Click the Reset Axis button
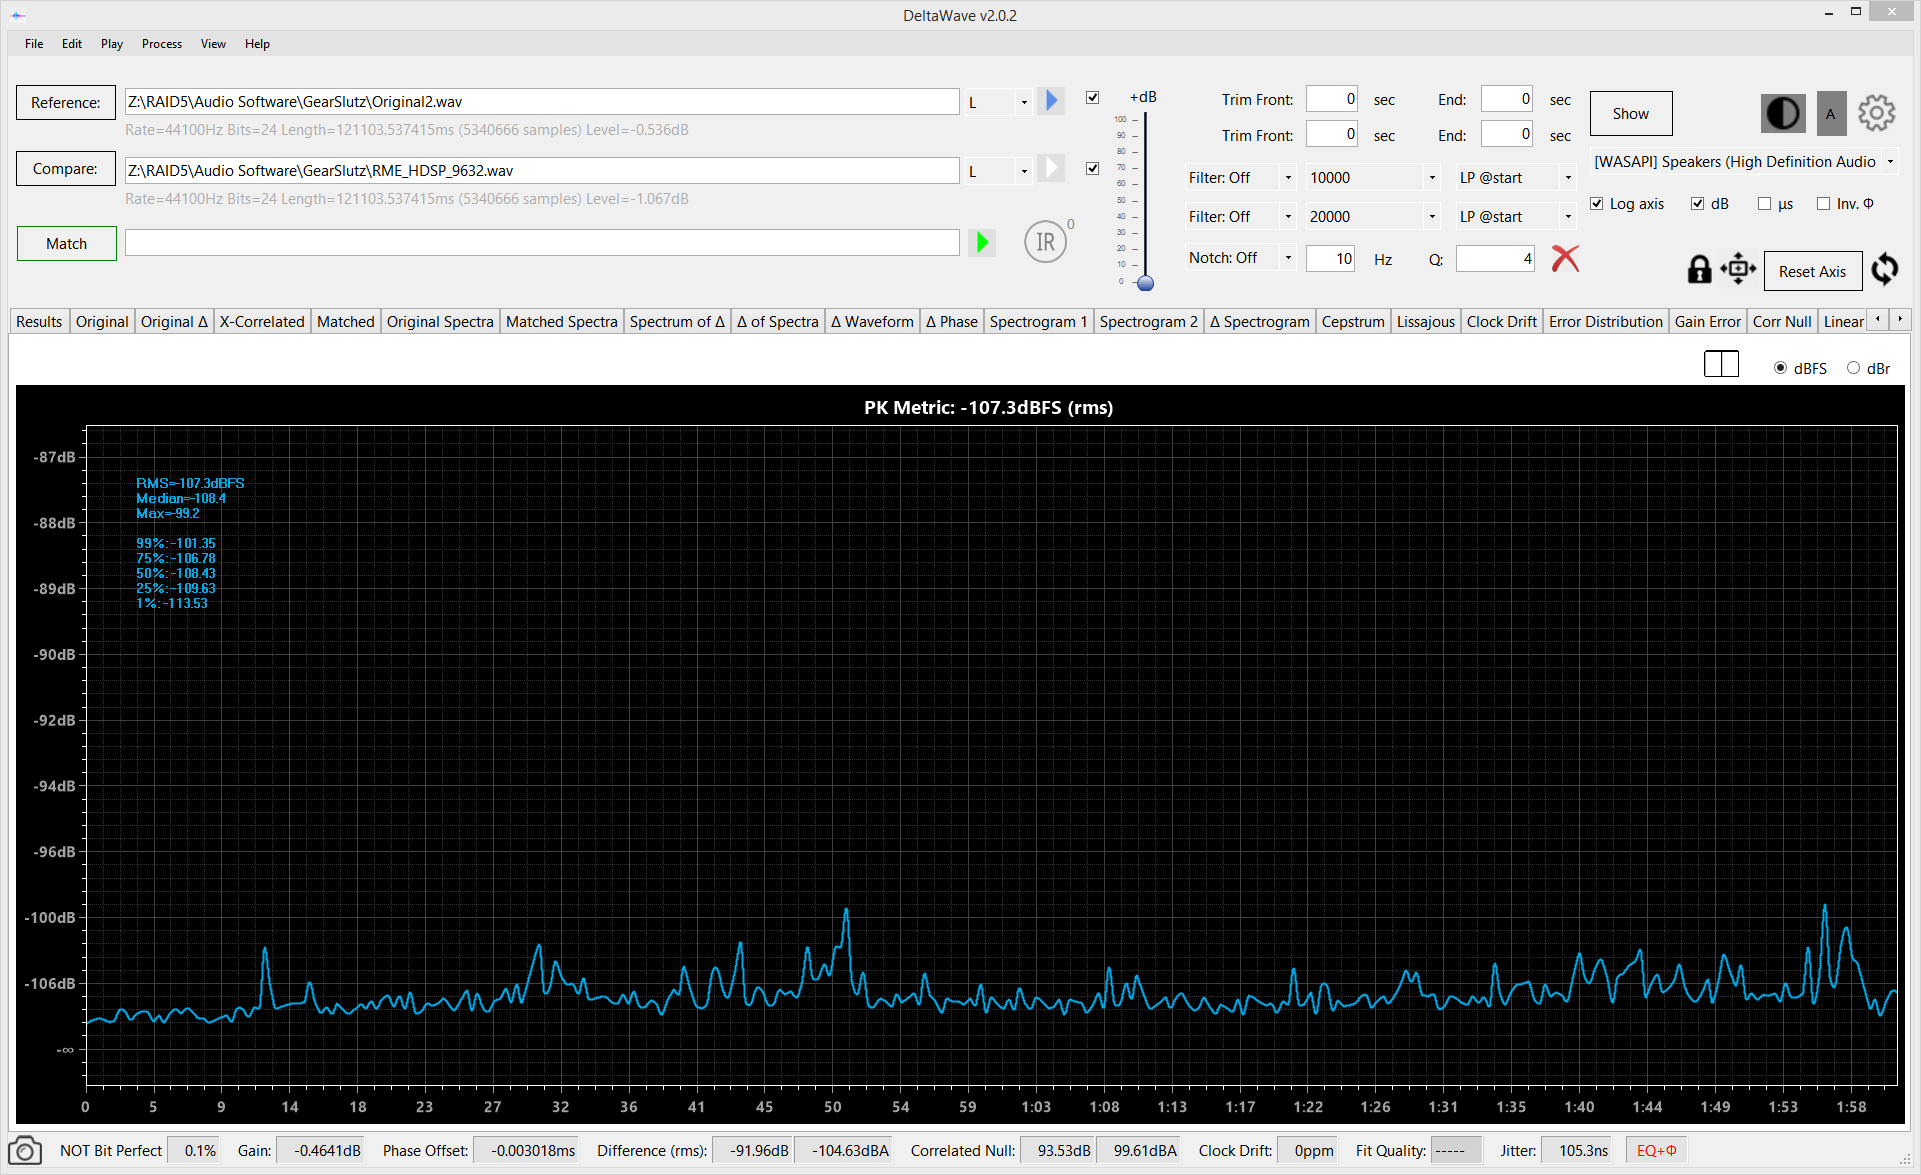Image resolution: width=1921 pixels, height=1175 pixels. click(1812, 272)
